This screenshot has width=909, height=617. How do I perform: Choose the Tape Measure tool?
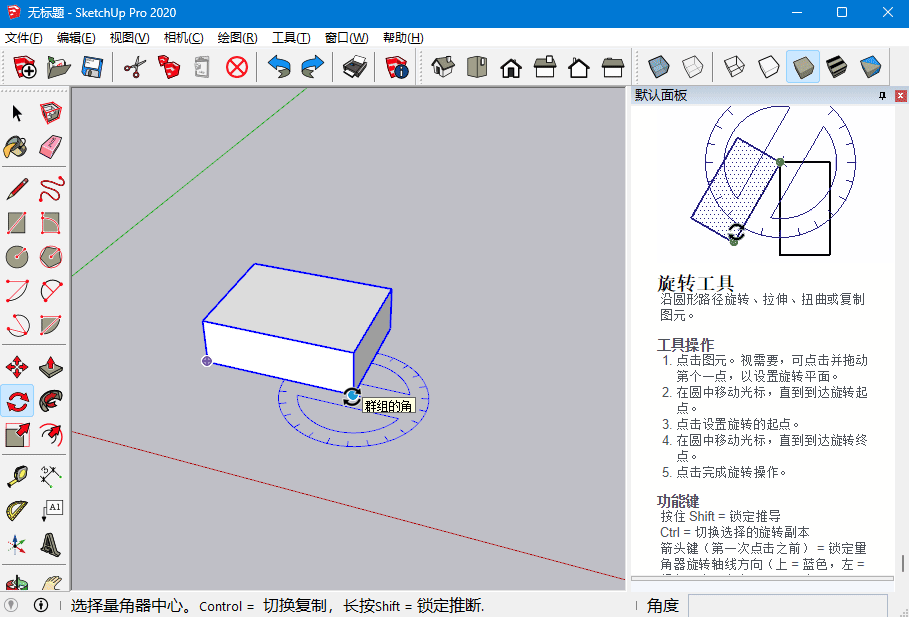coord(17,476)
